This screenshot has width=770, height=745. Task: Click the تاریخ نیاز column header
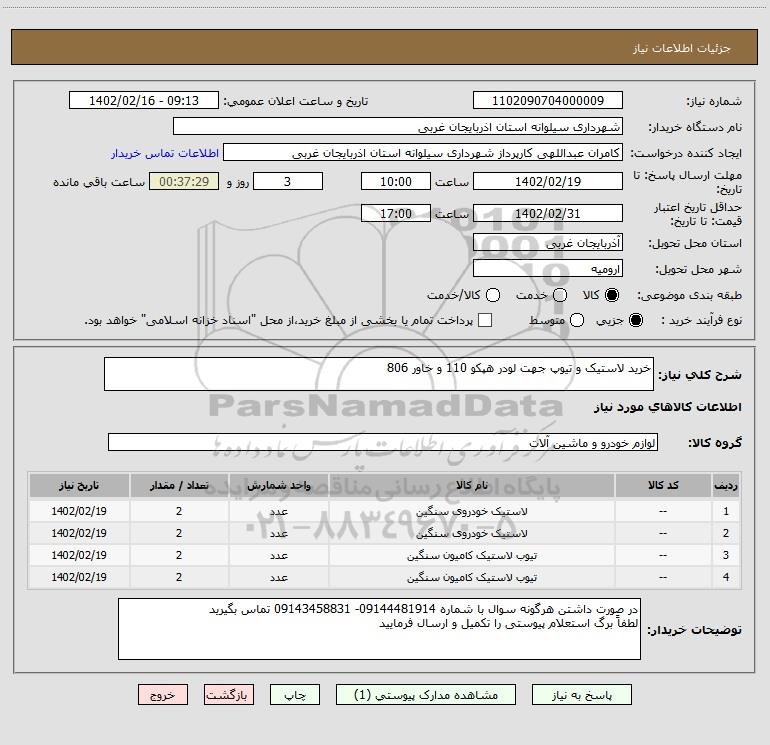[79, 486]
